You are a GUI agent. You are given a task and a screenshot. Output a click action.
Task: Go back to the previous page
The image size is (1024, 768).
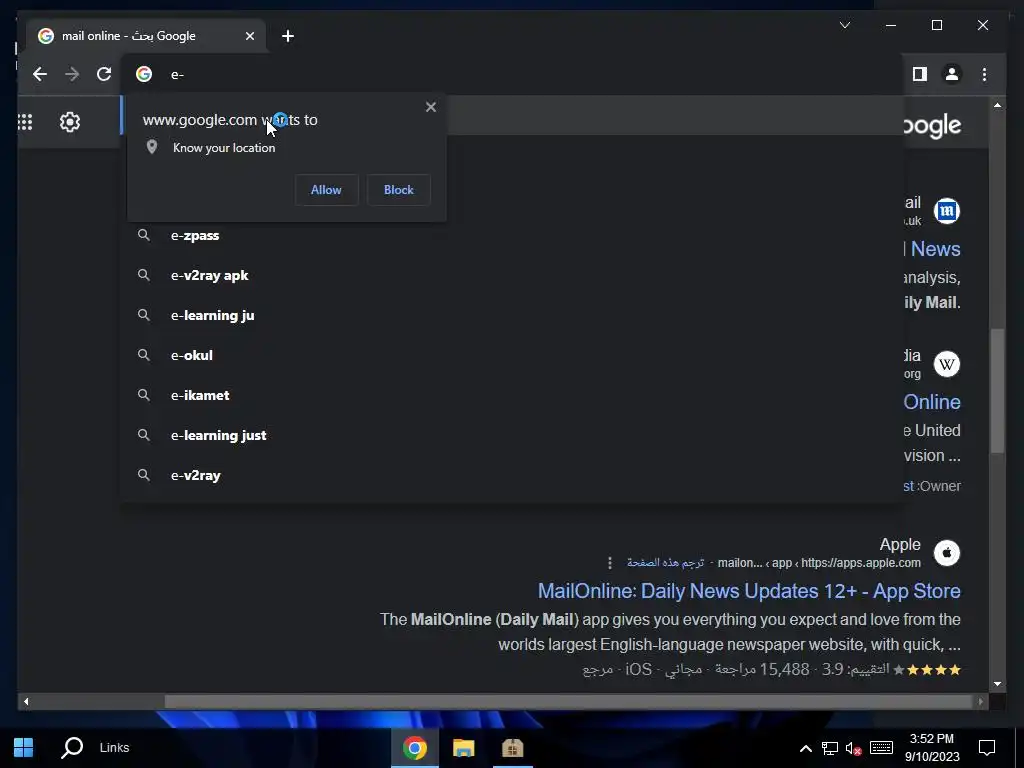coord(40,74)
